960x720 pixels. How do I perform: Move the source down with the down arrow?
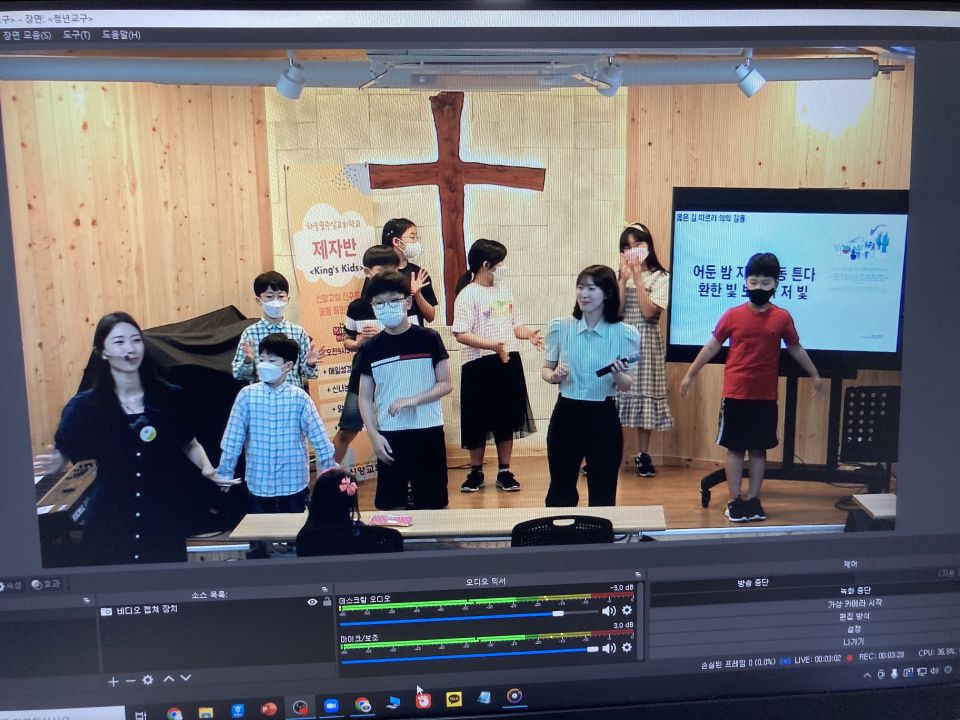(x=185, y=678)
